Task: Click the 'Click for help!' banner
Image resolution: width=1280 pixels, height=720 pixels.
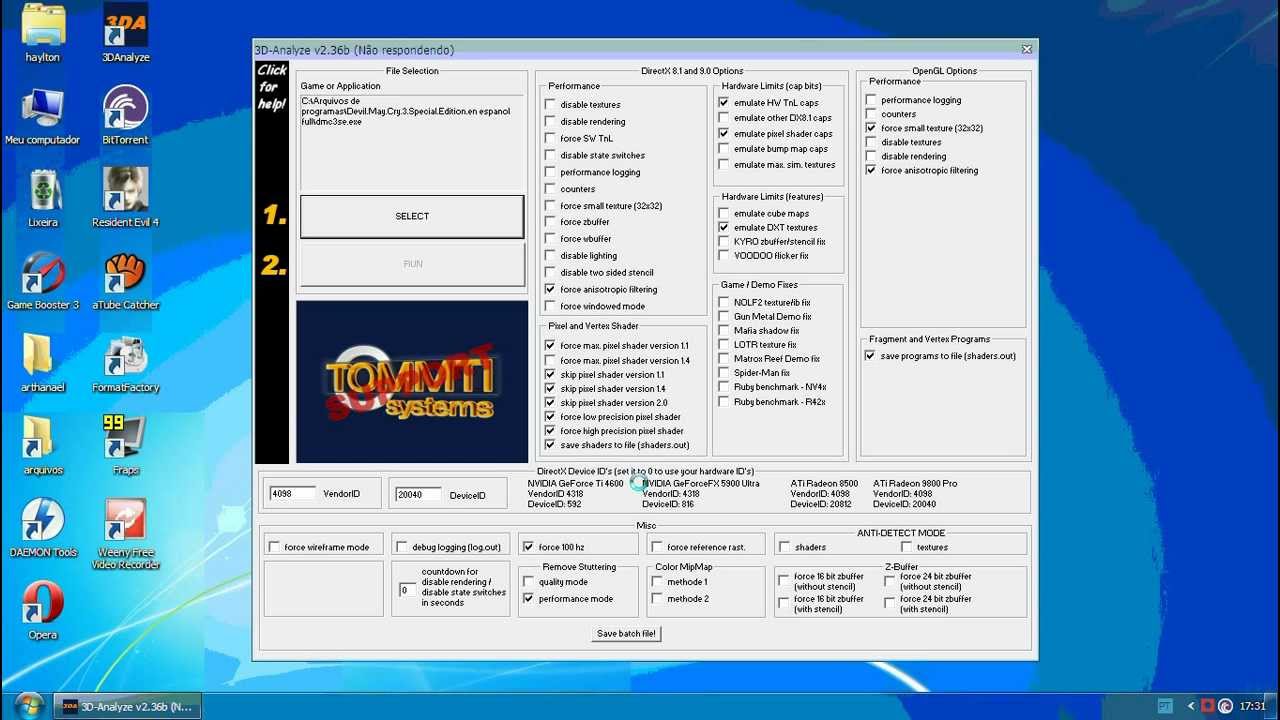Action: pyautogui.click(x=272, y=87)
